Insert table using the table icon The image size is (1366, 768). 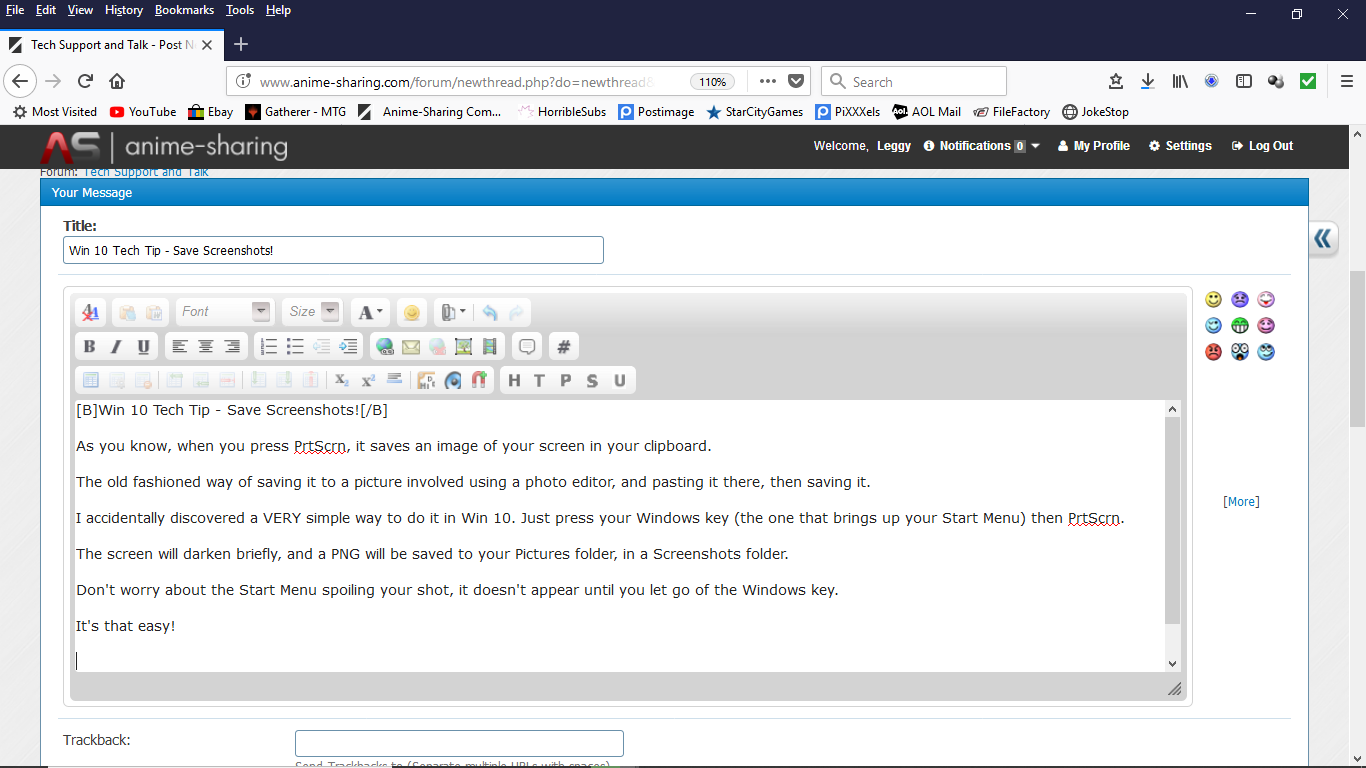point(90,380)
